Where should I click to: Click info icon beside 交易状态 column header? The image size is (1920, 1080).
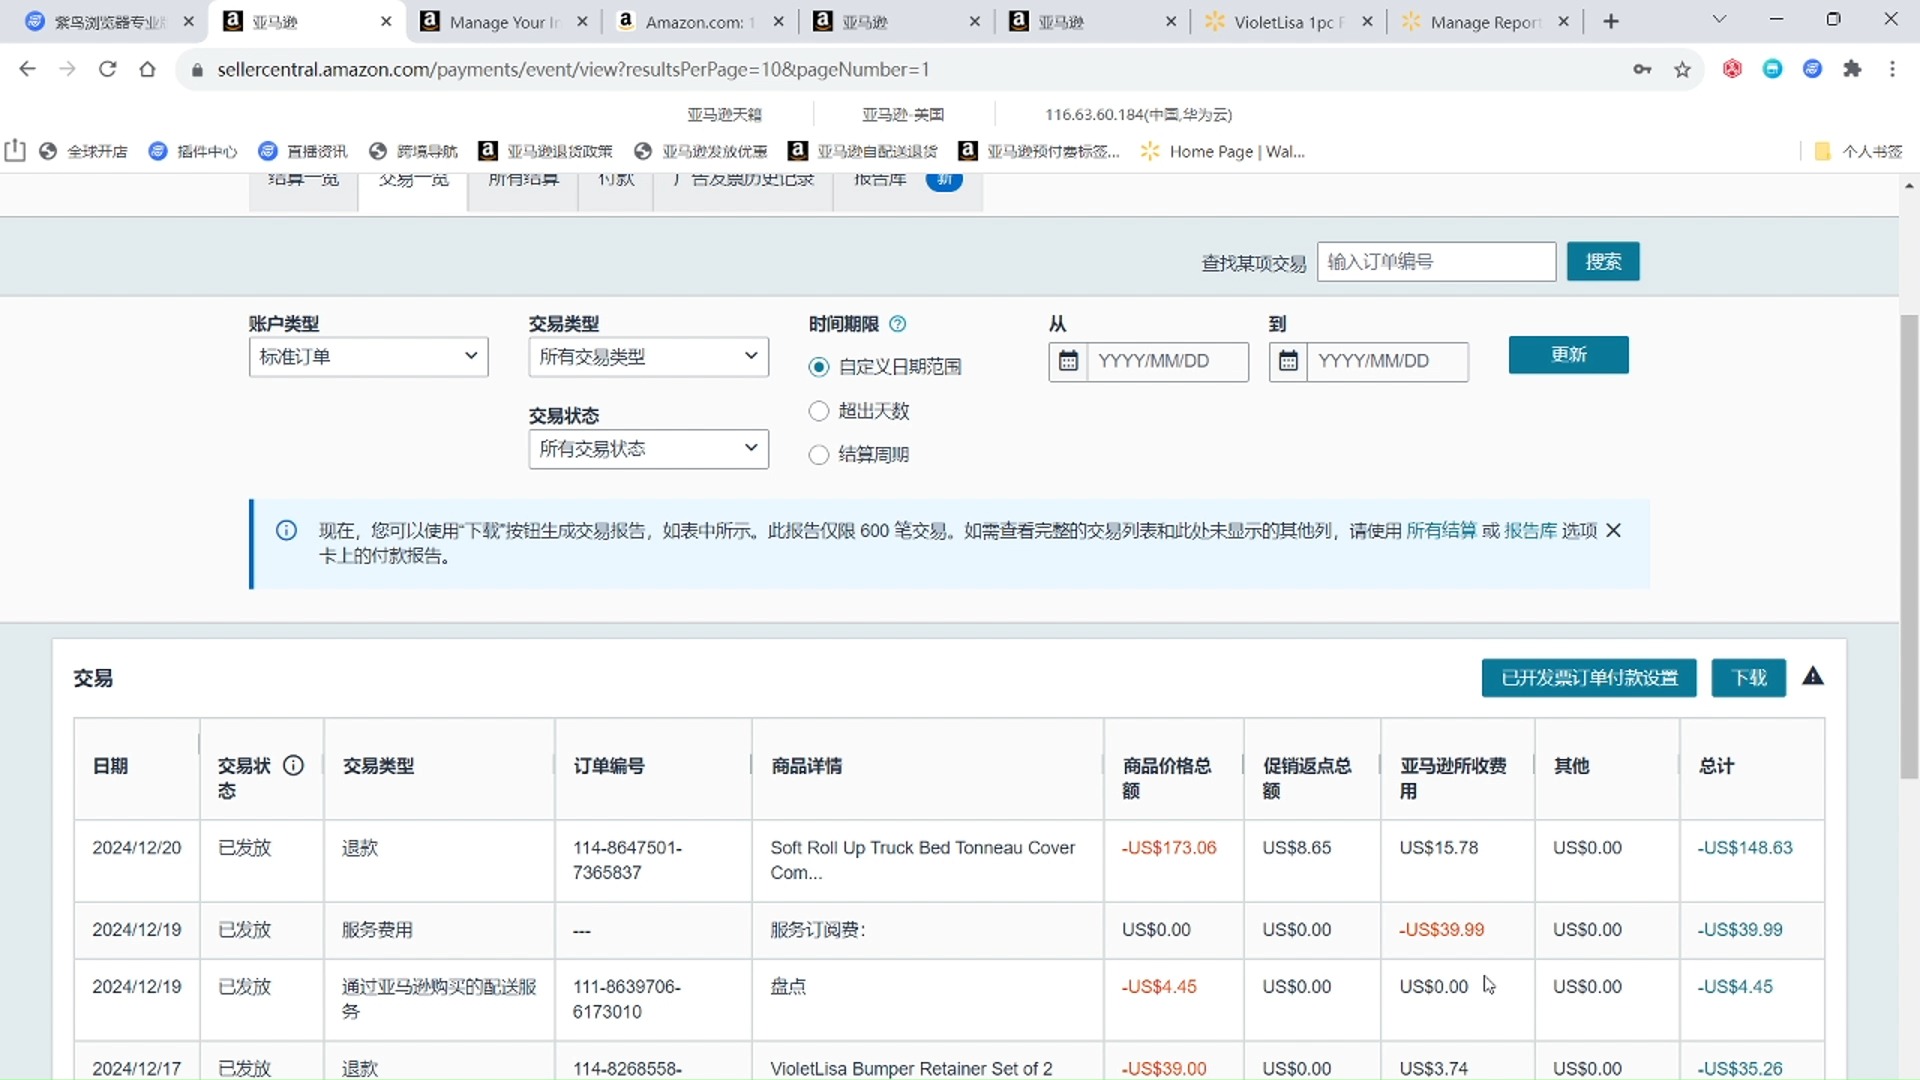click(x=293, y=766)
